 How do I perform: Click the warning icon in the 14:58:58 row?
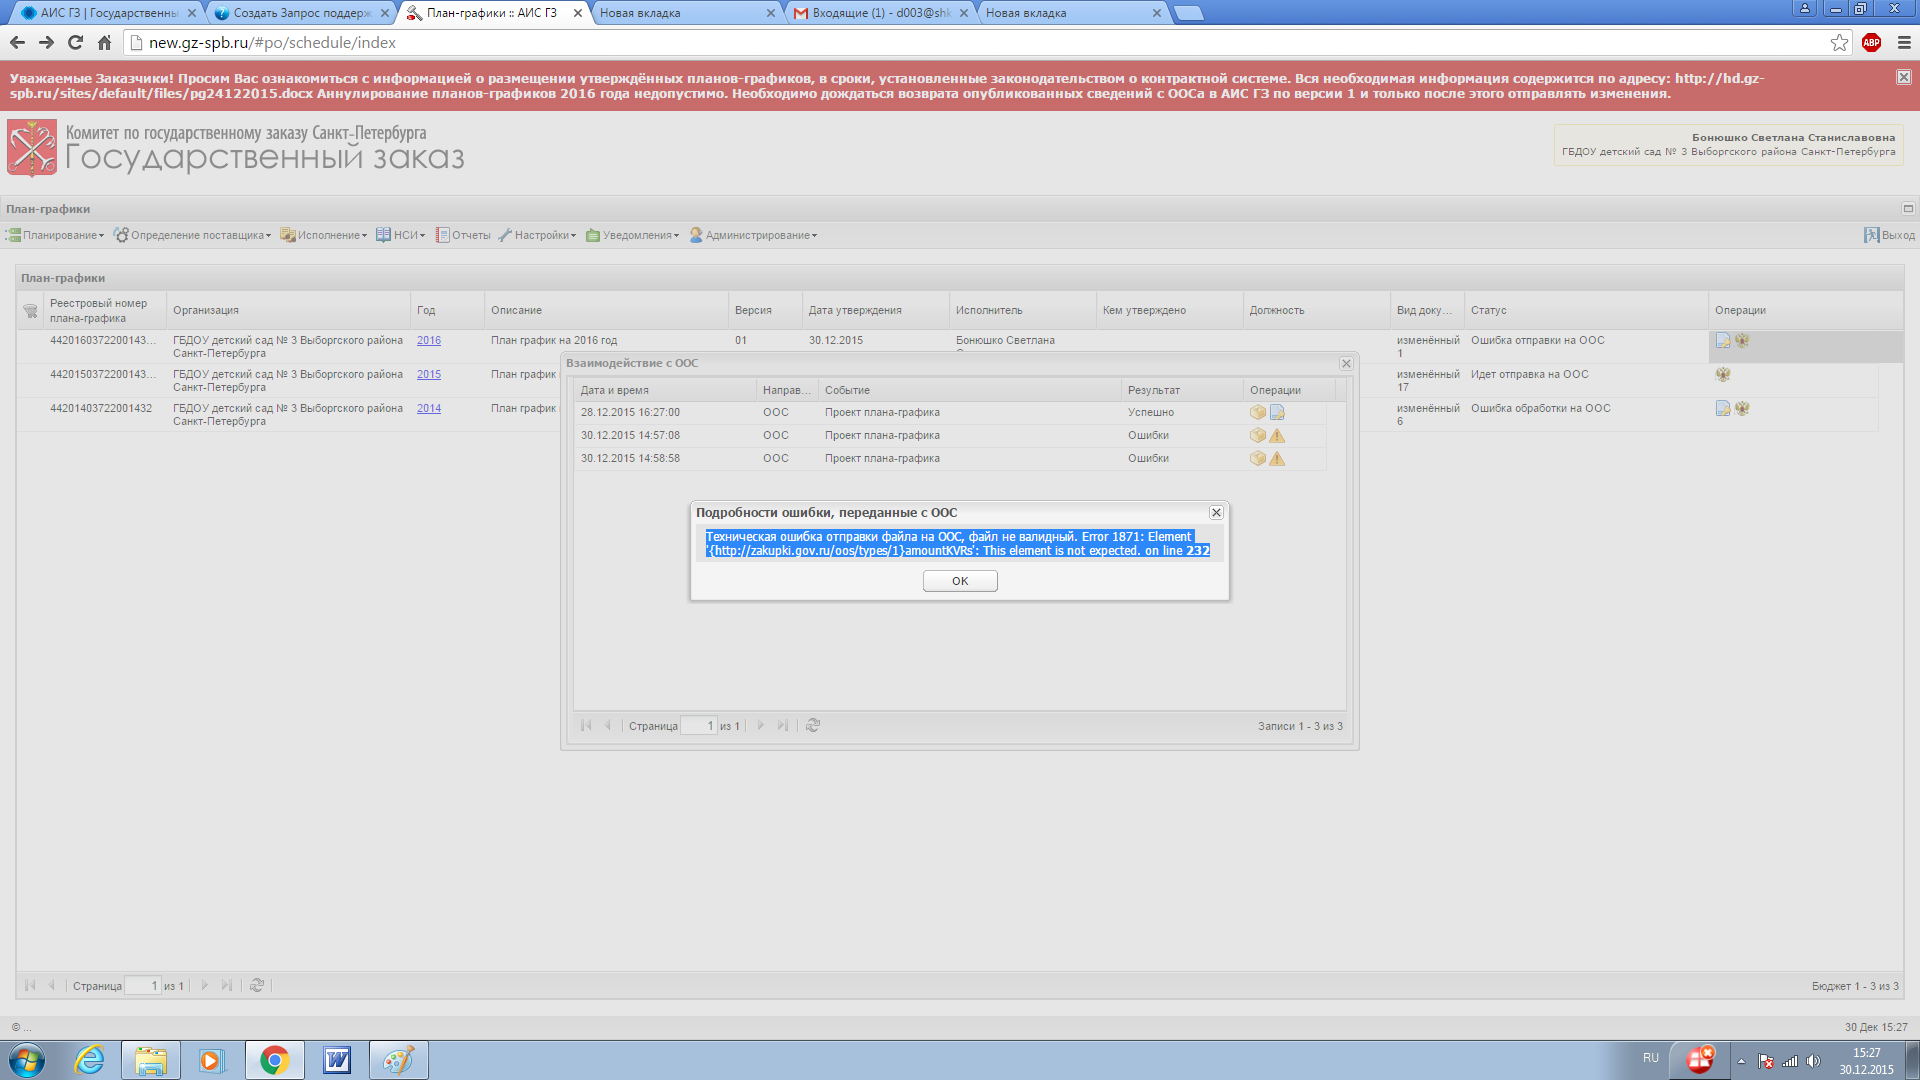[1277, 459]
